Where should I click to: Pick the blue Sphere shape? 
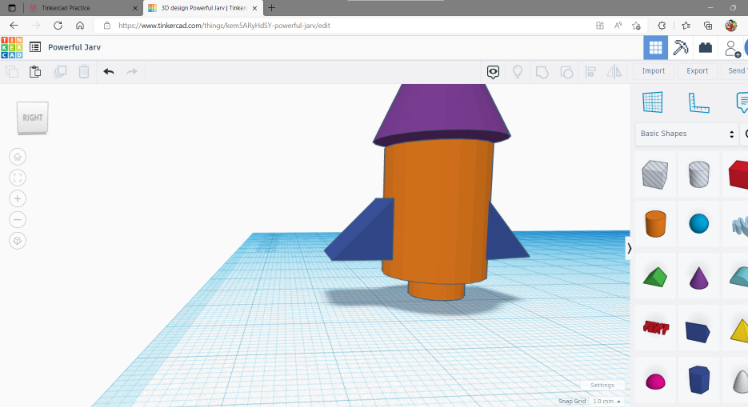click(x=699, y=223)
